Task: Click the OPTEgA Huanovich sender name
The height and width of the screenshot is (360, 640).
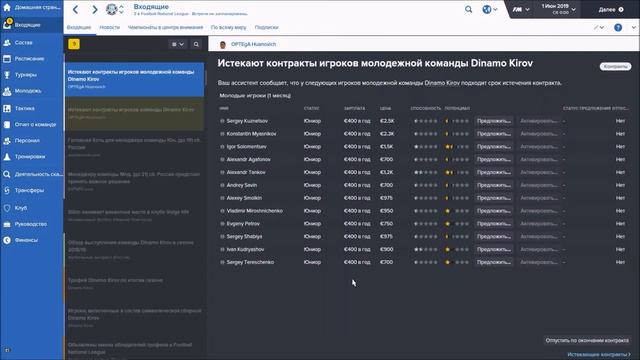Action: coord(253,44)
